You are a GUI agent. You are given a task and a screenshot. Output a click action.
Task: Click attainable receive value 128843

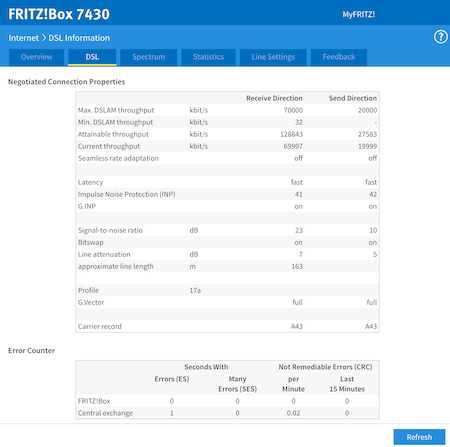point(291,134)
